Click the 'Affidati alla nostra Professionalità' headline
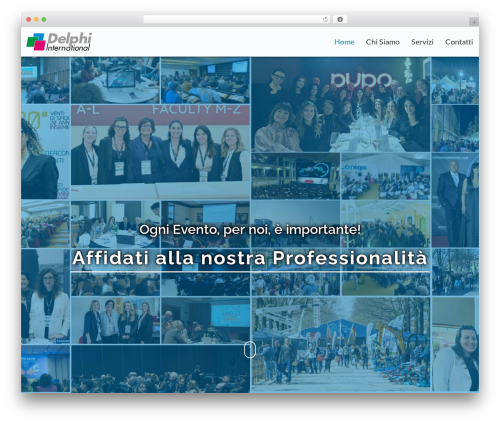This screenshot has width=500, height=423. (x=250, y=258)
